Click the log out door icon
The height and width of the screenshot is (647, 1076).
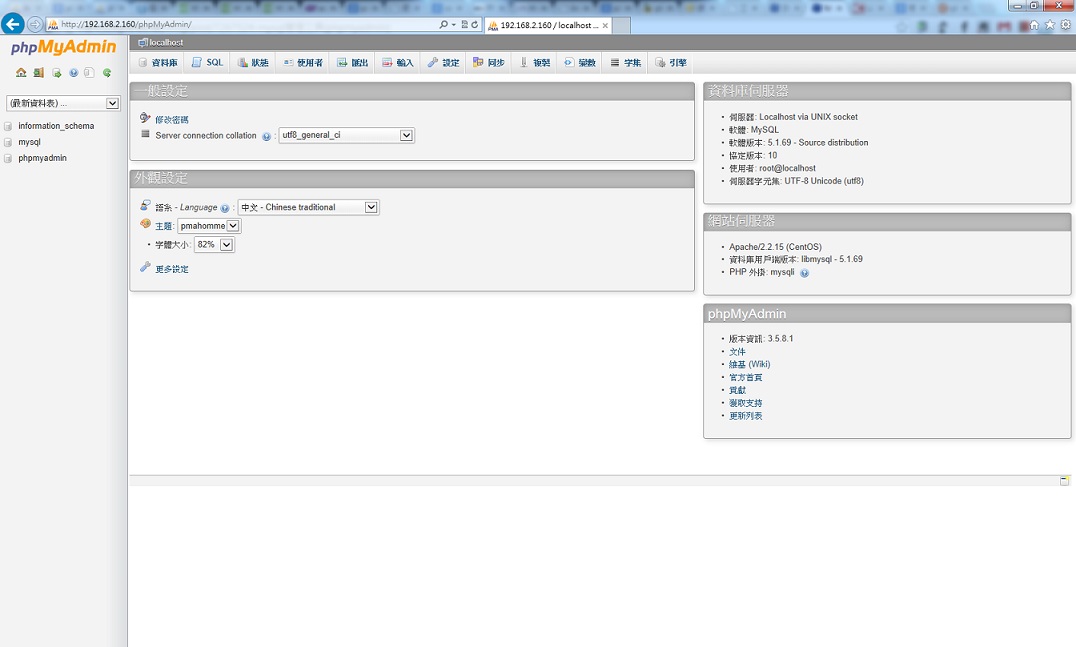(x=38, y=73)
